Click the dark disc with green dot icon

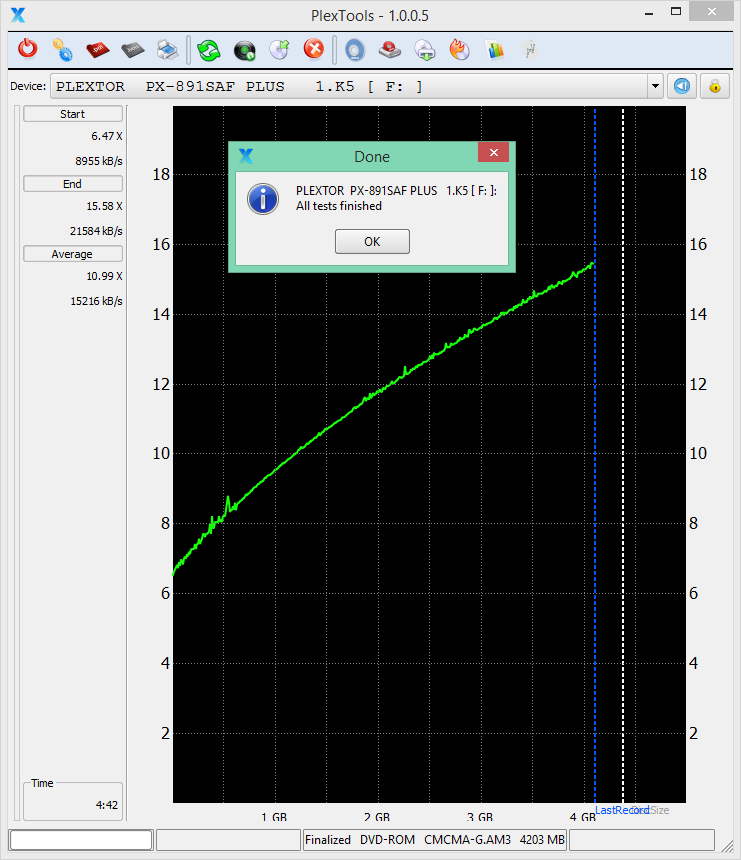(245, 50)
